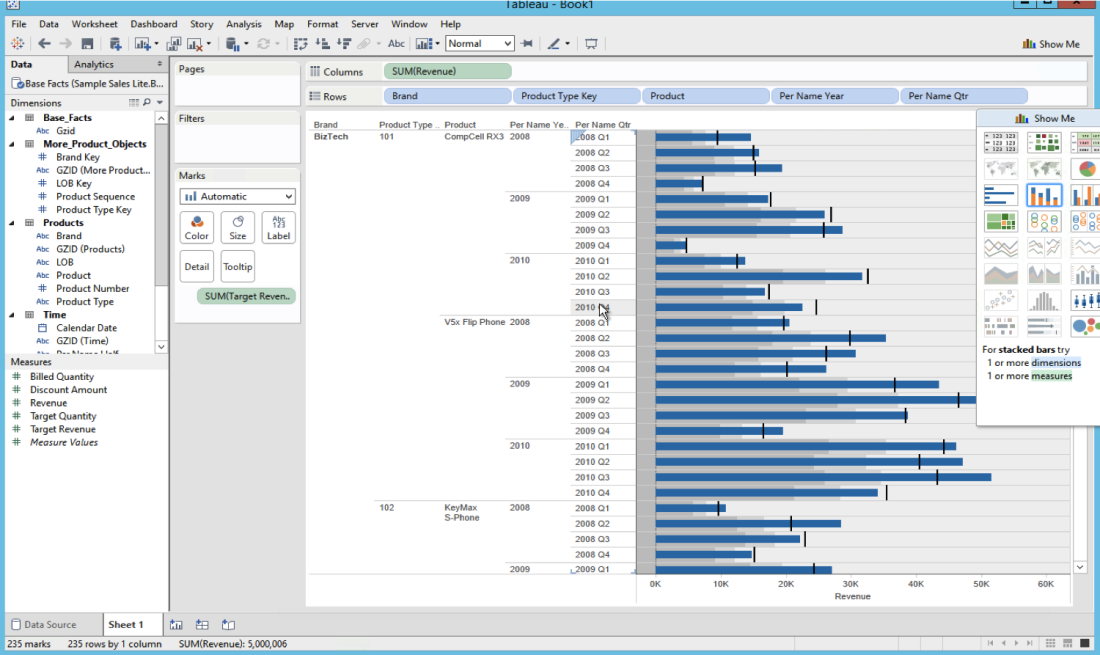Choose lines continuous chart in Show Me
This screenshot has height=655, width=1100.
point(1000,248)
